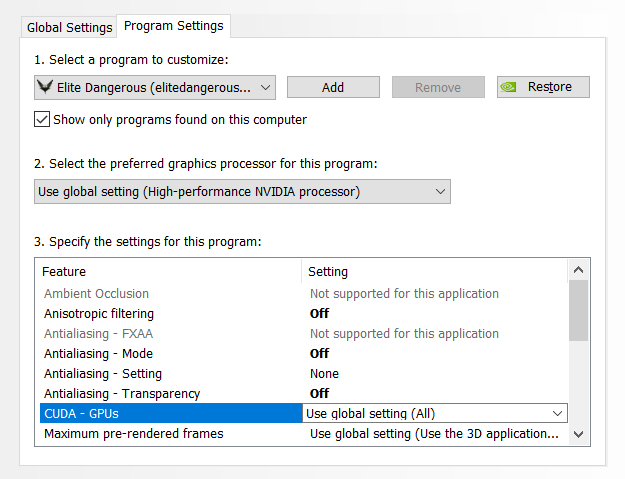The height and width of the screenshot is (479, 625).
Task: Open the Elite Dangerous program dropdown
Action: 155,87
